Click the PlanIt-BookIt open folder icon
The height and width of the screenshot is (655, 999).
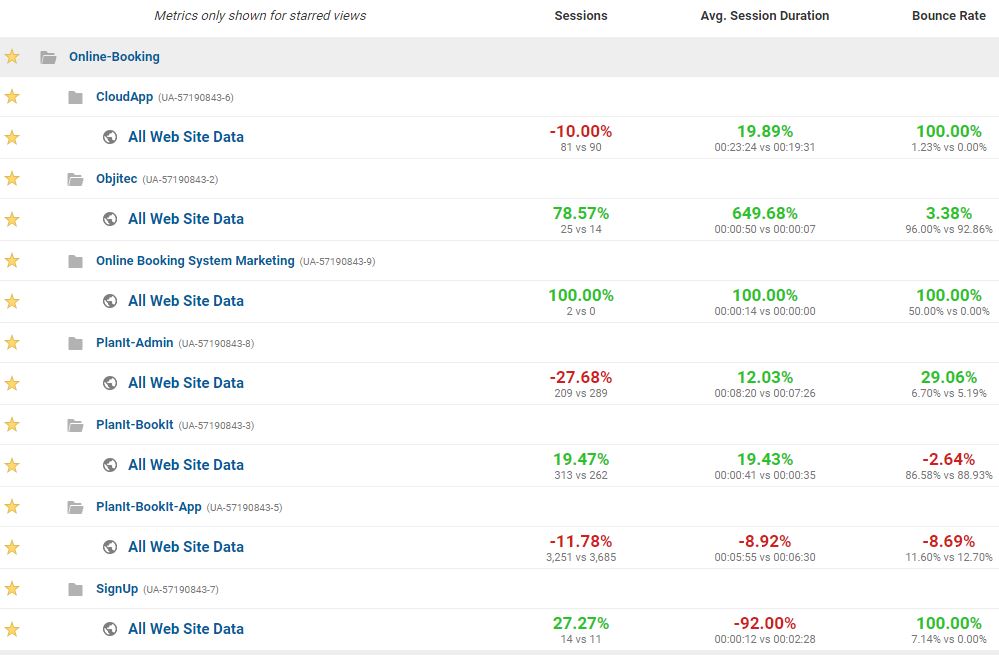[x=75, y=426]
